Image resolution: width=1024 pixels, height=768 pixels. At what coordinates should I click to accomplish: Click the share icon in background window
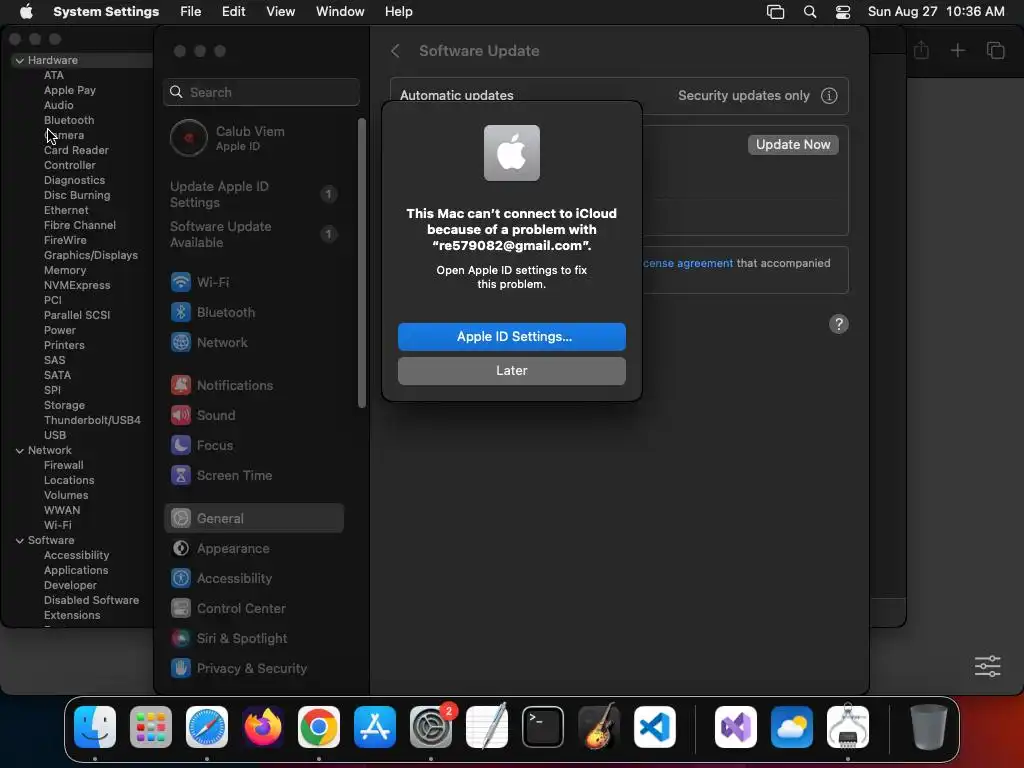point(921,50)
